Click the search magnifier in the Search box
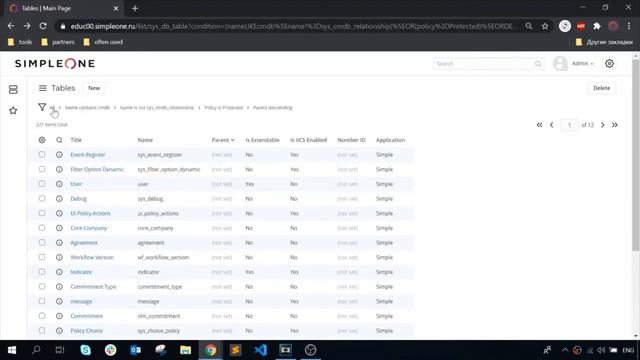Viewport: 640px width, 360px height. 538,64
